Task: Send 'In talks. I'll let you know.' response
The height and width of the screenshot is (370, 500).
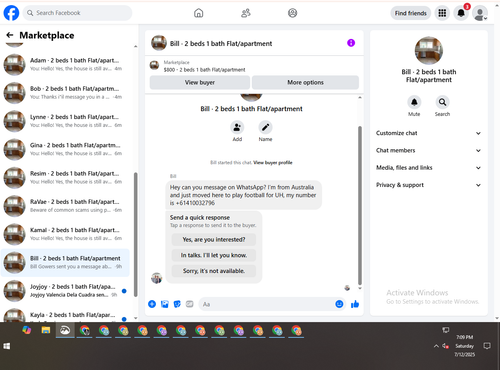Action: coord(214,255)
